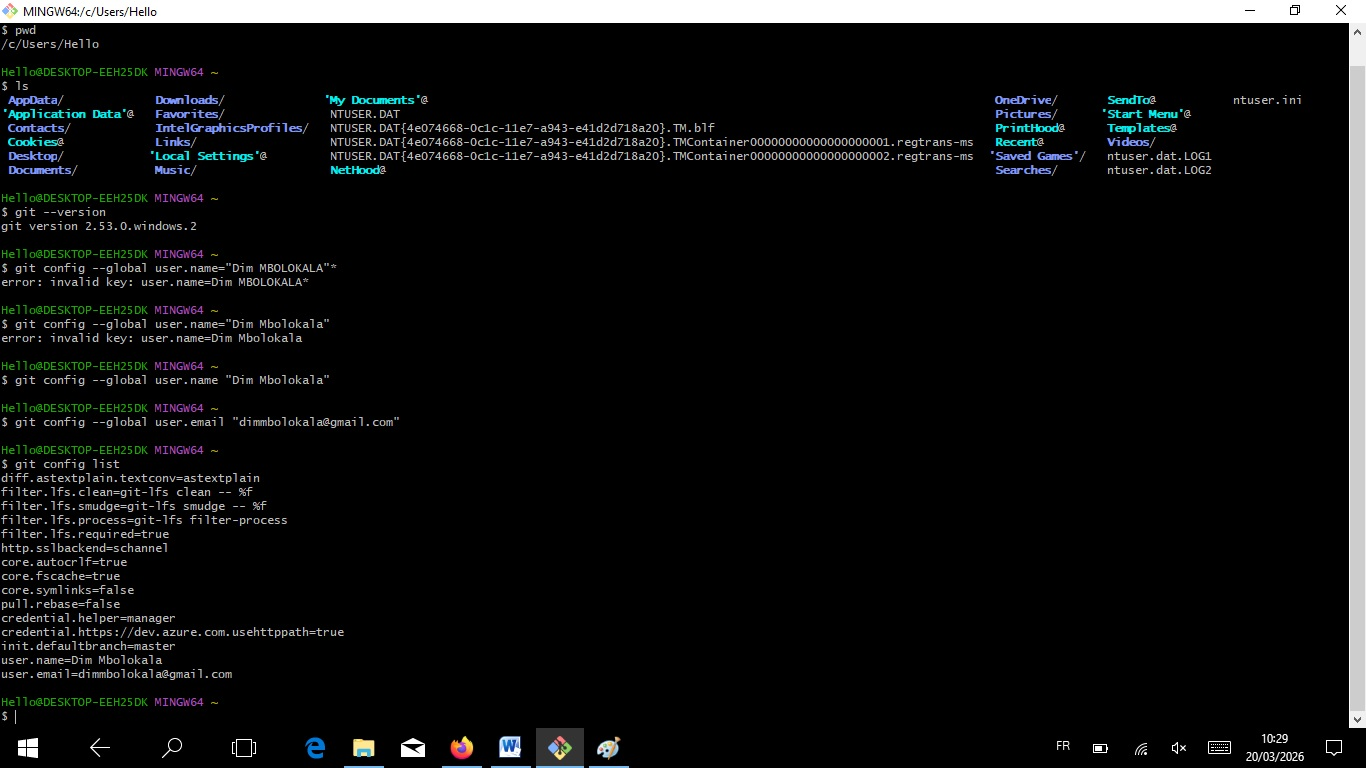Show the touch keyboard

1219,748
